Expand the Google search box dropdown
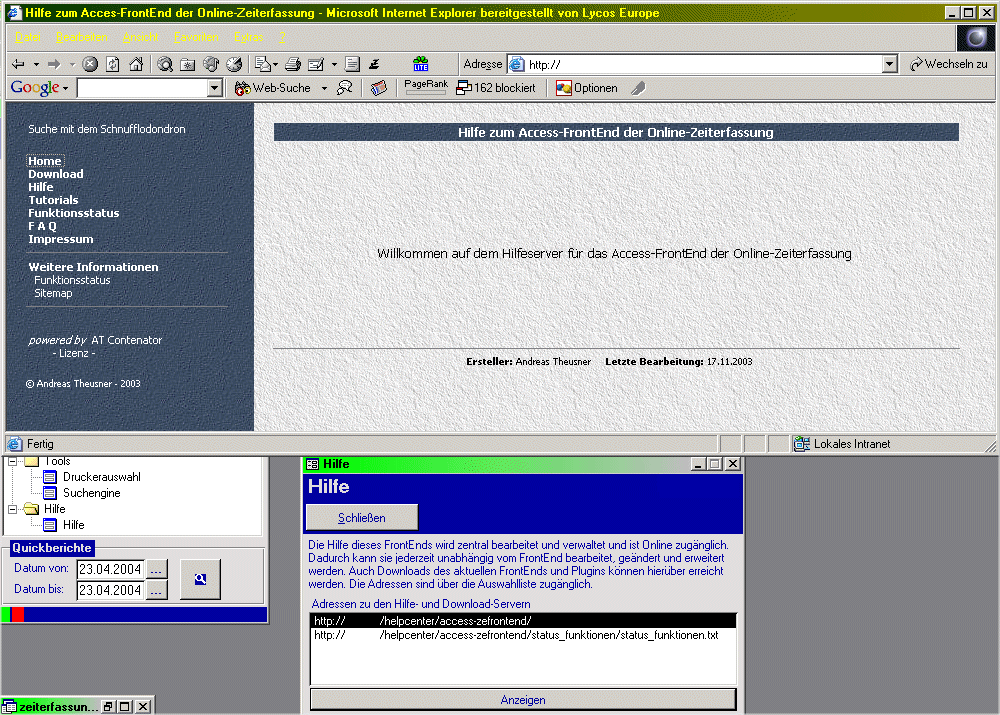 [x=214, y=88]
